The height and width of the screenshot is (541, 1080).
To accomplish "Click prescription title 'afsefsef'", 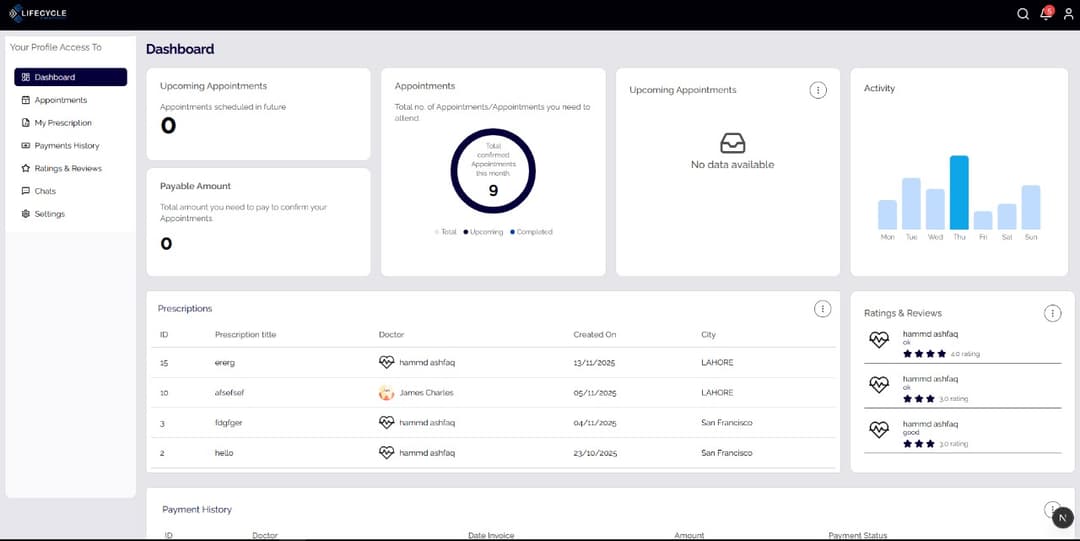I will tap(229, 393).
